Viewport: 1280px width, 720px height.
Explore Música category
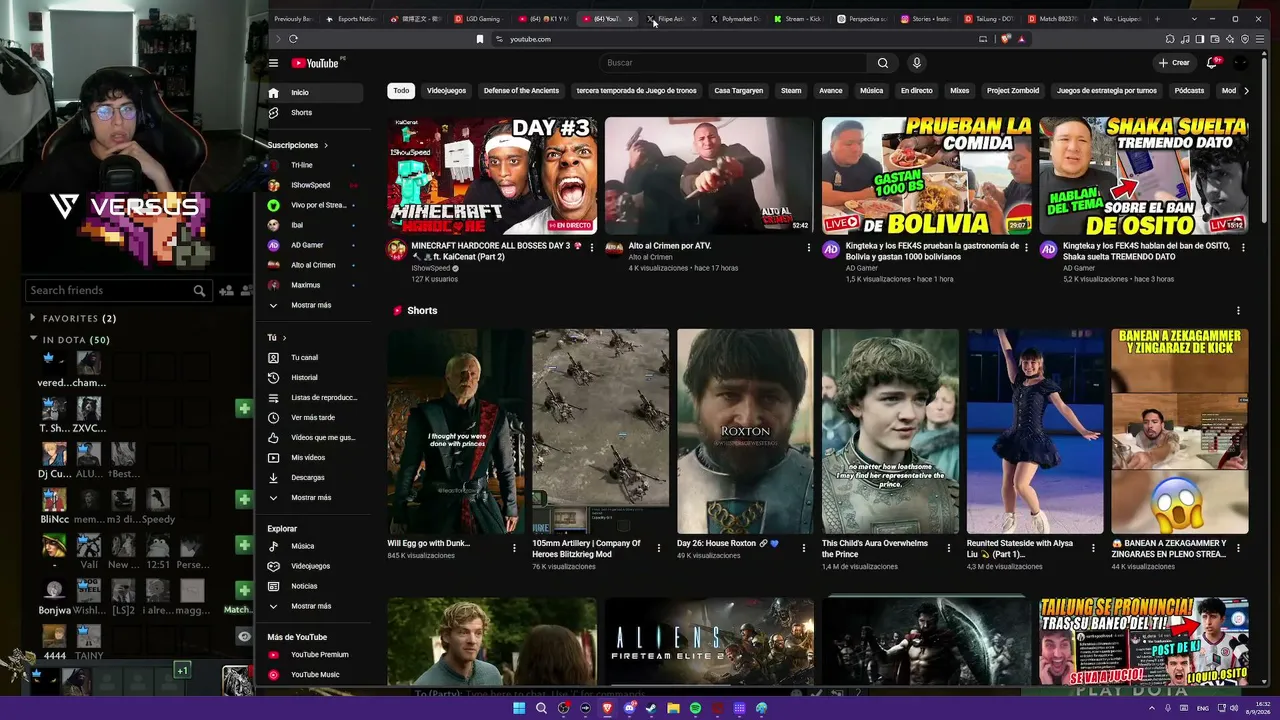(x=314, y=547)
